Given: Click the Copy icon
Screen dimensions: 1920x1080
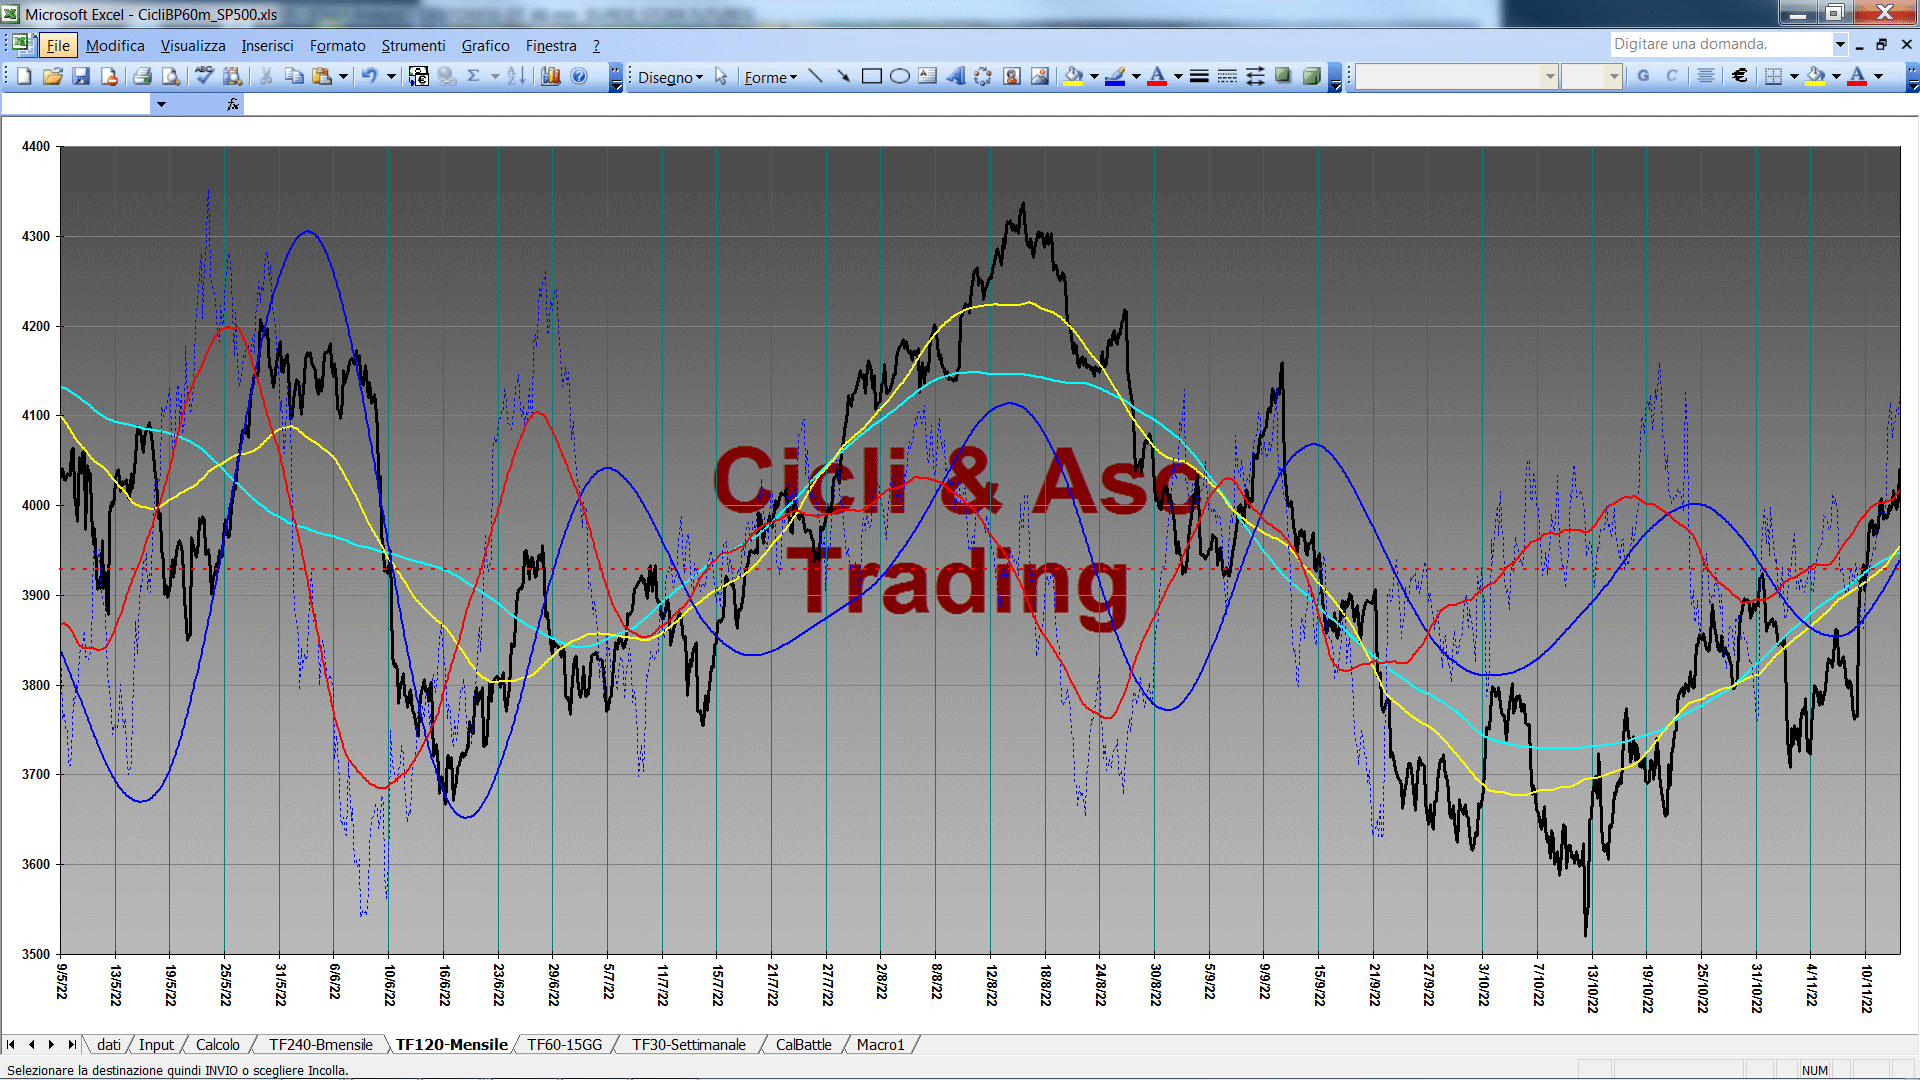Looking at the screenshot, I should (294, 76).
